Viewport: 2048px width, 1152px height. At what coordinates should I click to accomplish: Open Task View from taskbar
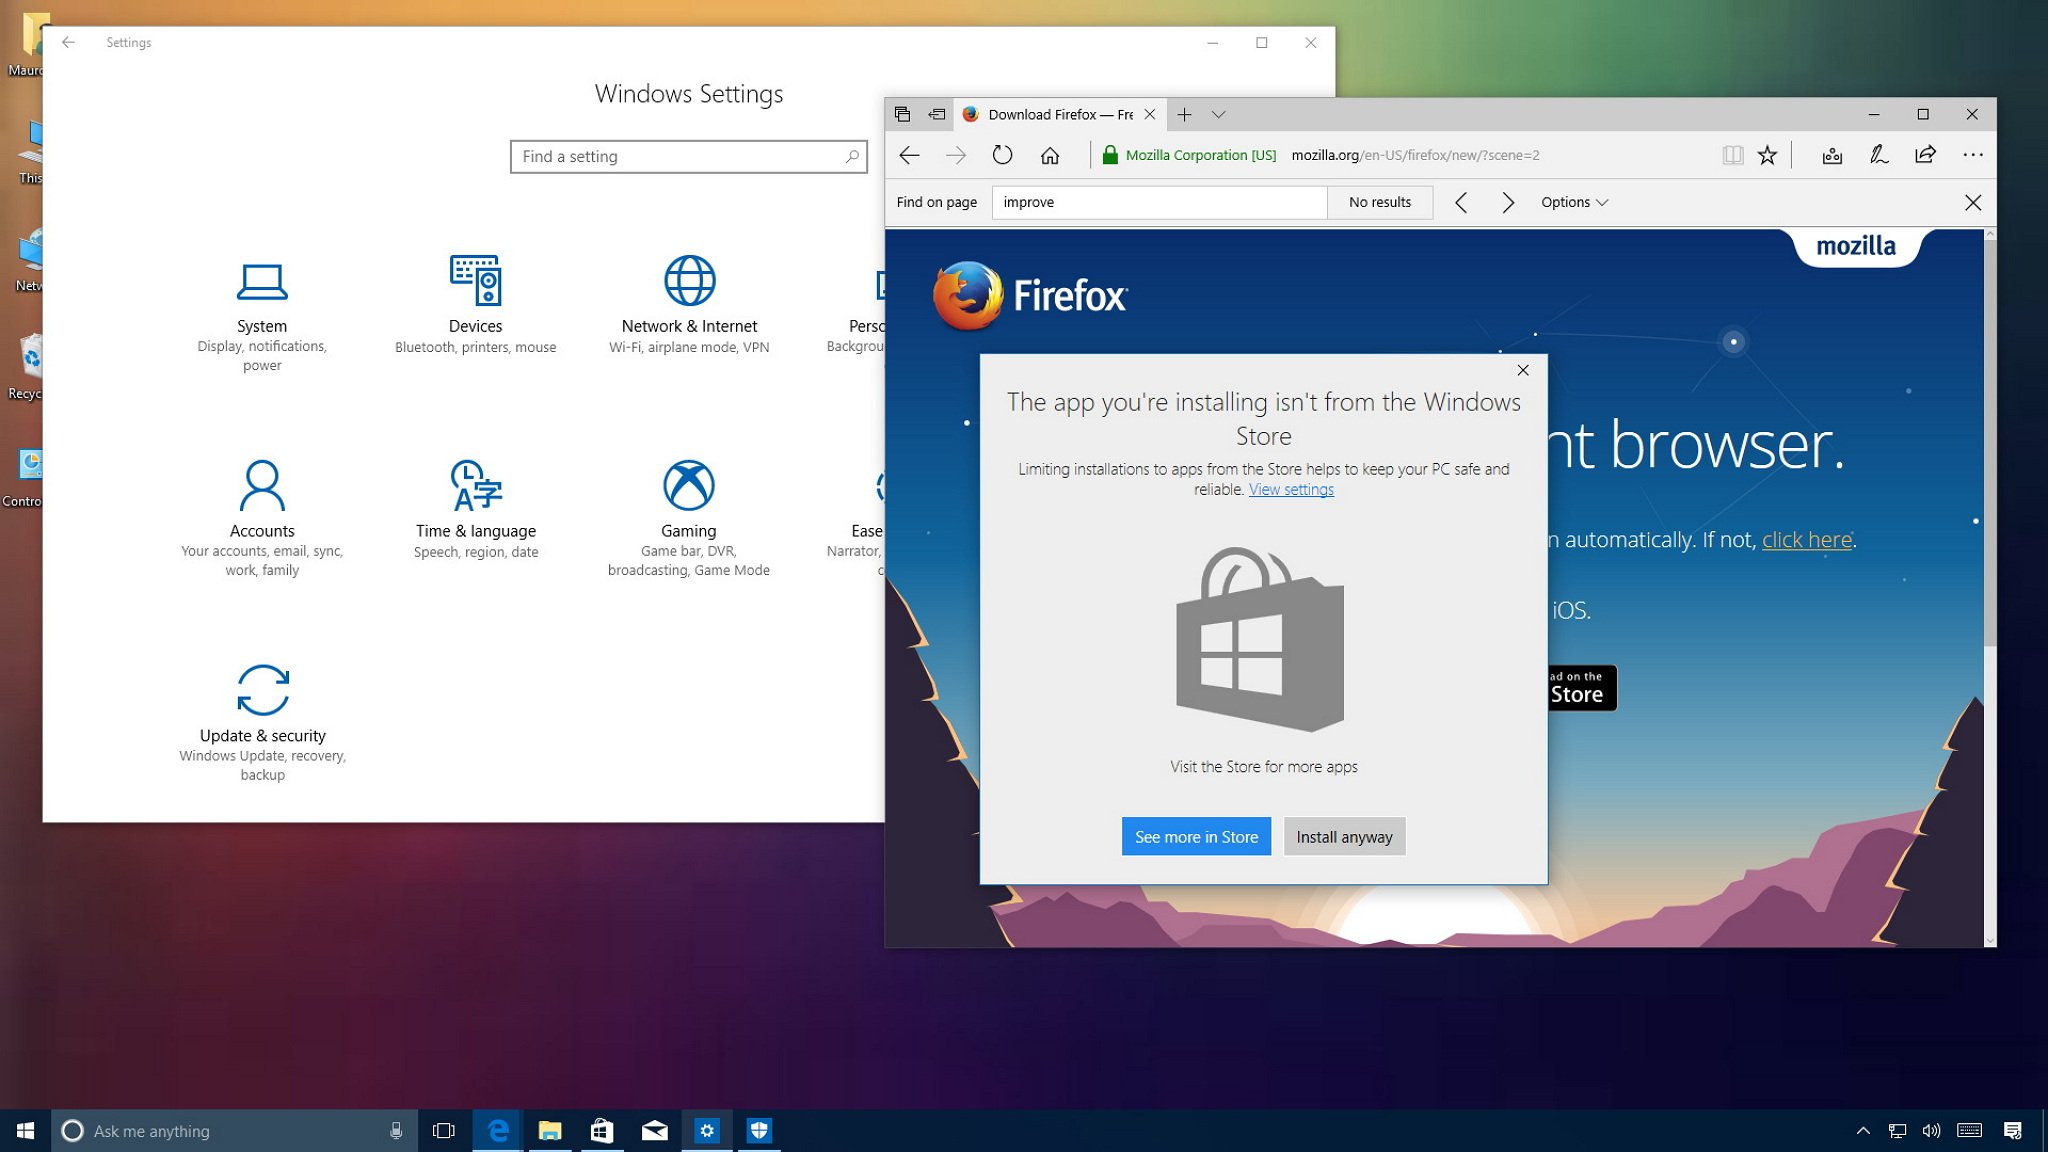(x=443, y=1131)
